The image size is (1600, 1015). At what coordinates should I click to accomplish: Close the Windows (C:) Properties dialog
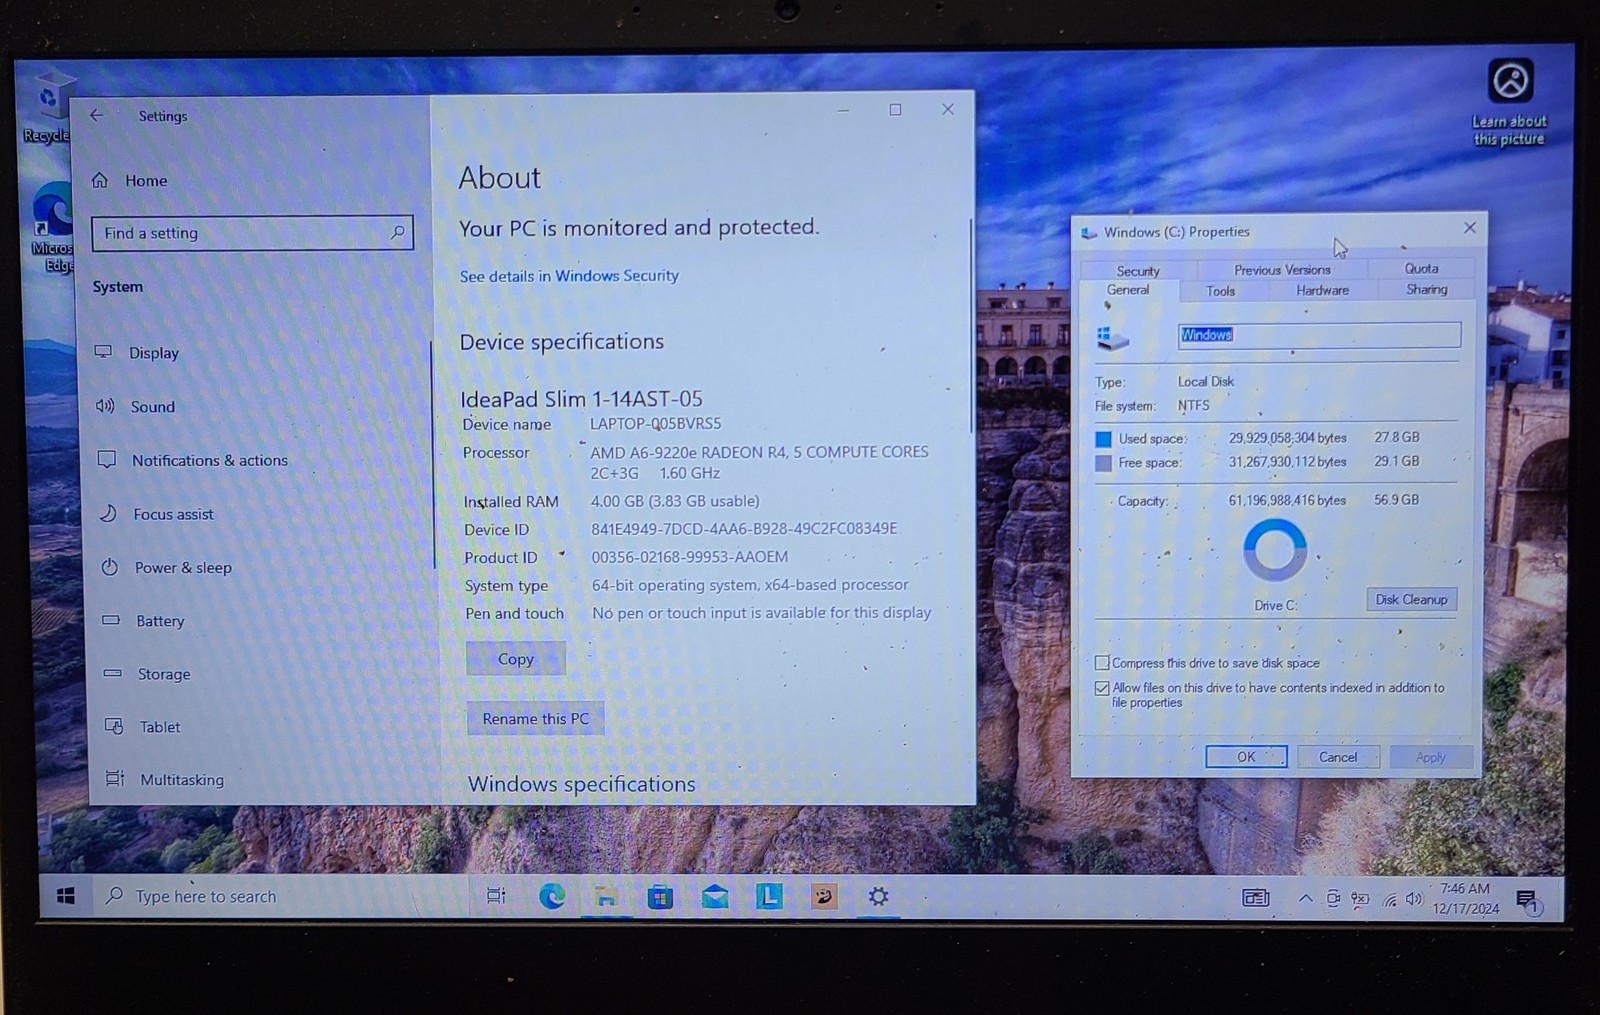1469,228
